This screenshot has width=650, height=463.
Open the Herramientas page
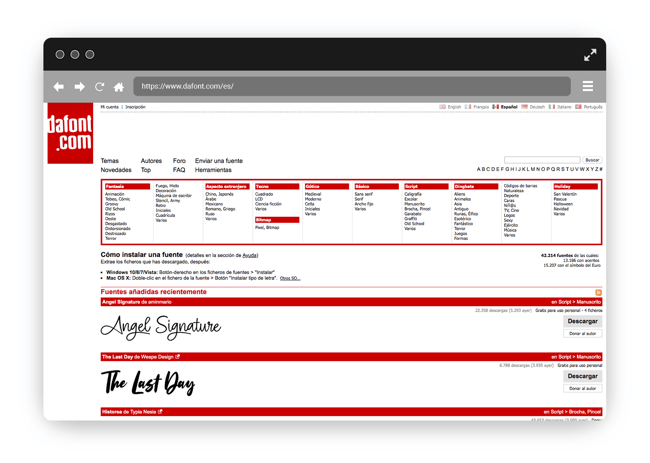click(x=213, y=170)
